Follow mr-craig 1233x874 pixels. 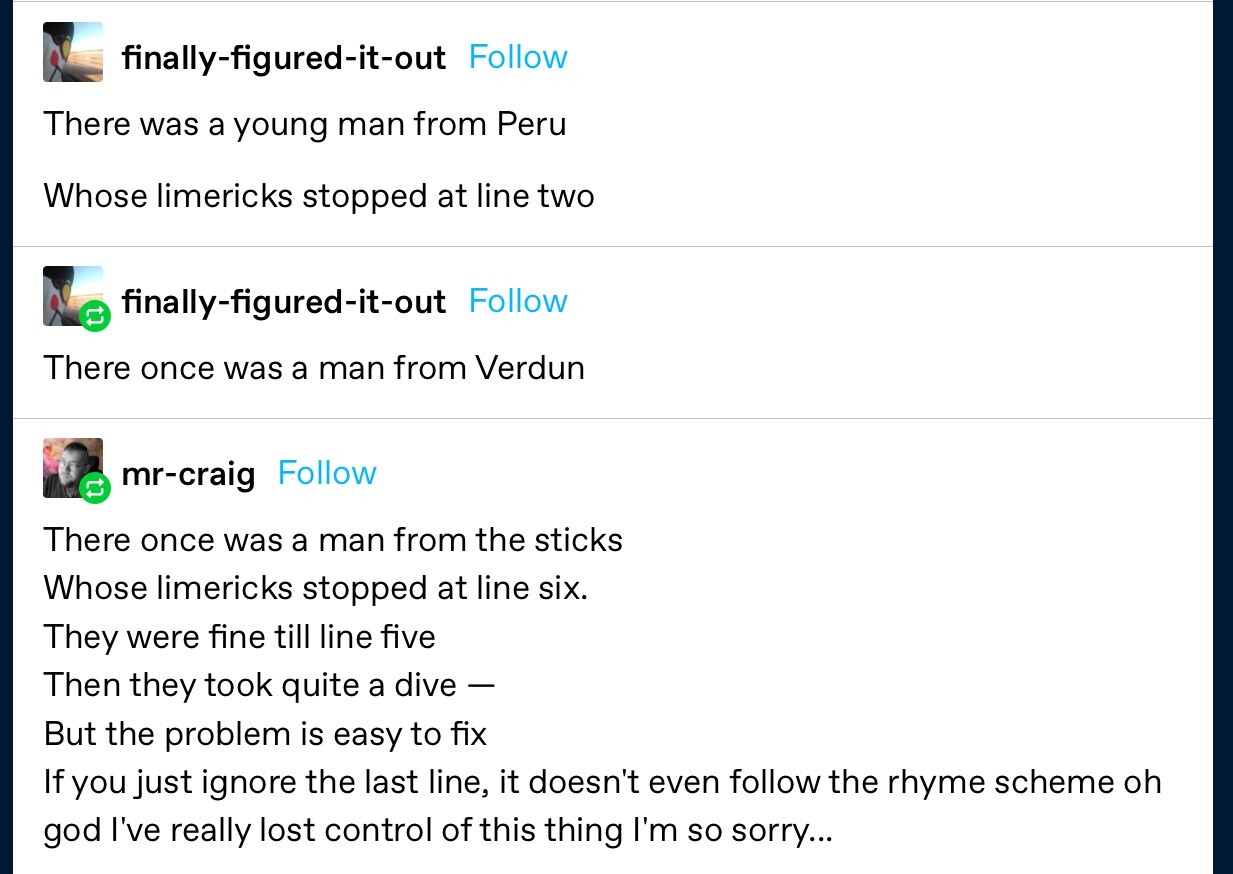327,473
